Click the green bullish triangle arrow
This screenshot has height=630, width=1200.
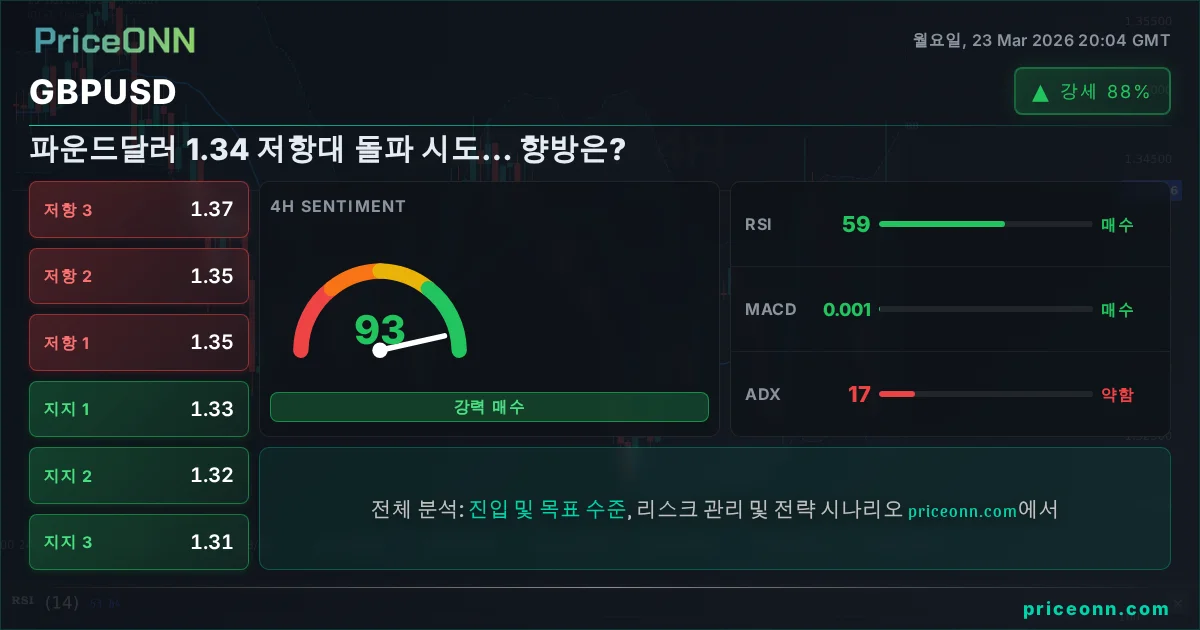1040,93
